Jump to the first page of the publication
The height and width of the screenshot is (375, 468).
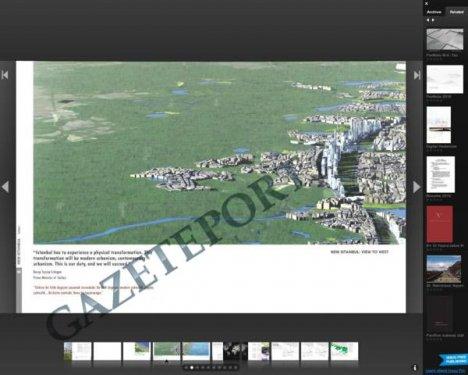click(x=5, y=75)
